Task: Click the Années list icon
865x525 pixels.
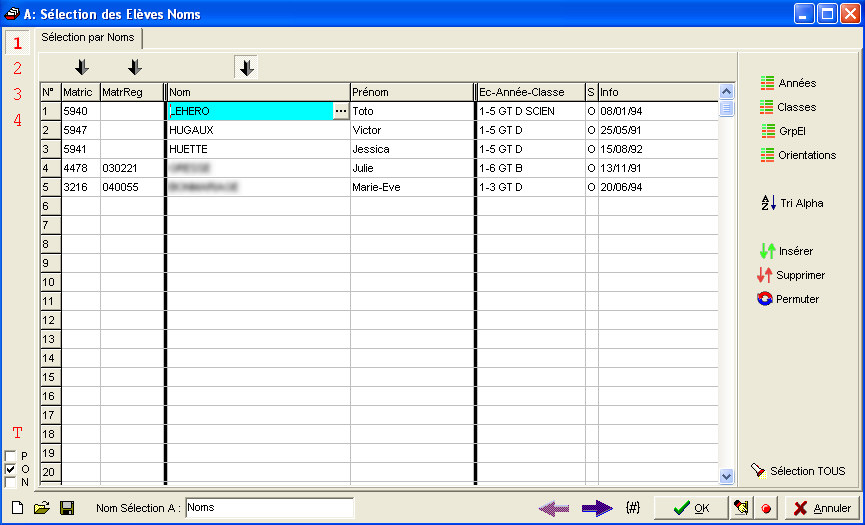Action: (x=768, y=83)
